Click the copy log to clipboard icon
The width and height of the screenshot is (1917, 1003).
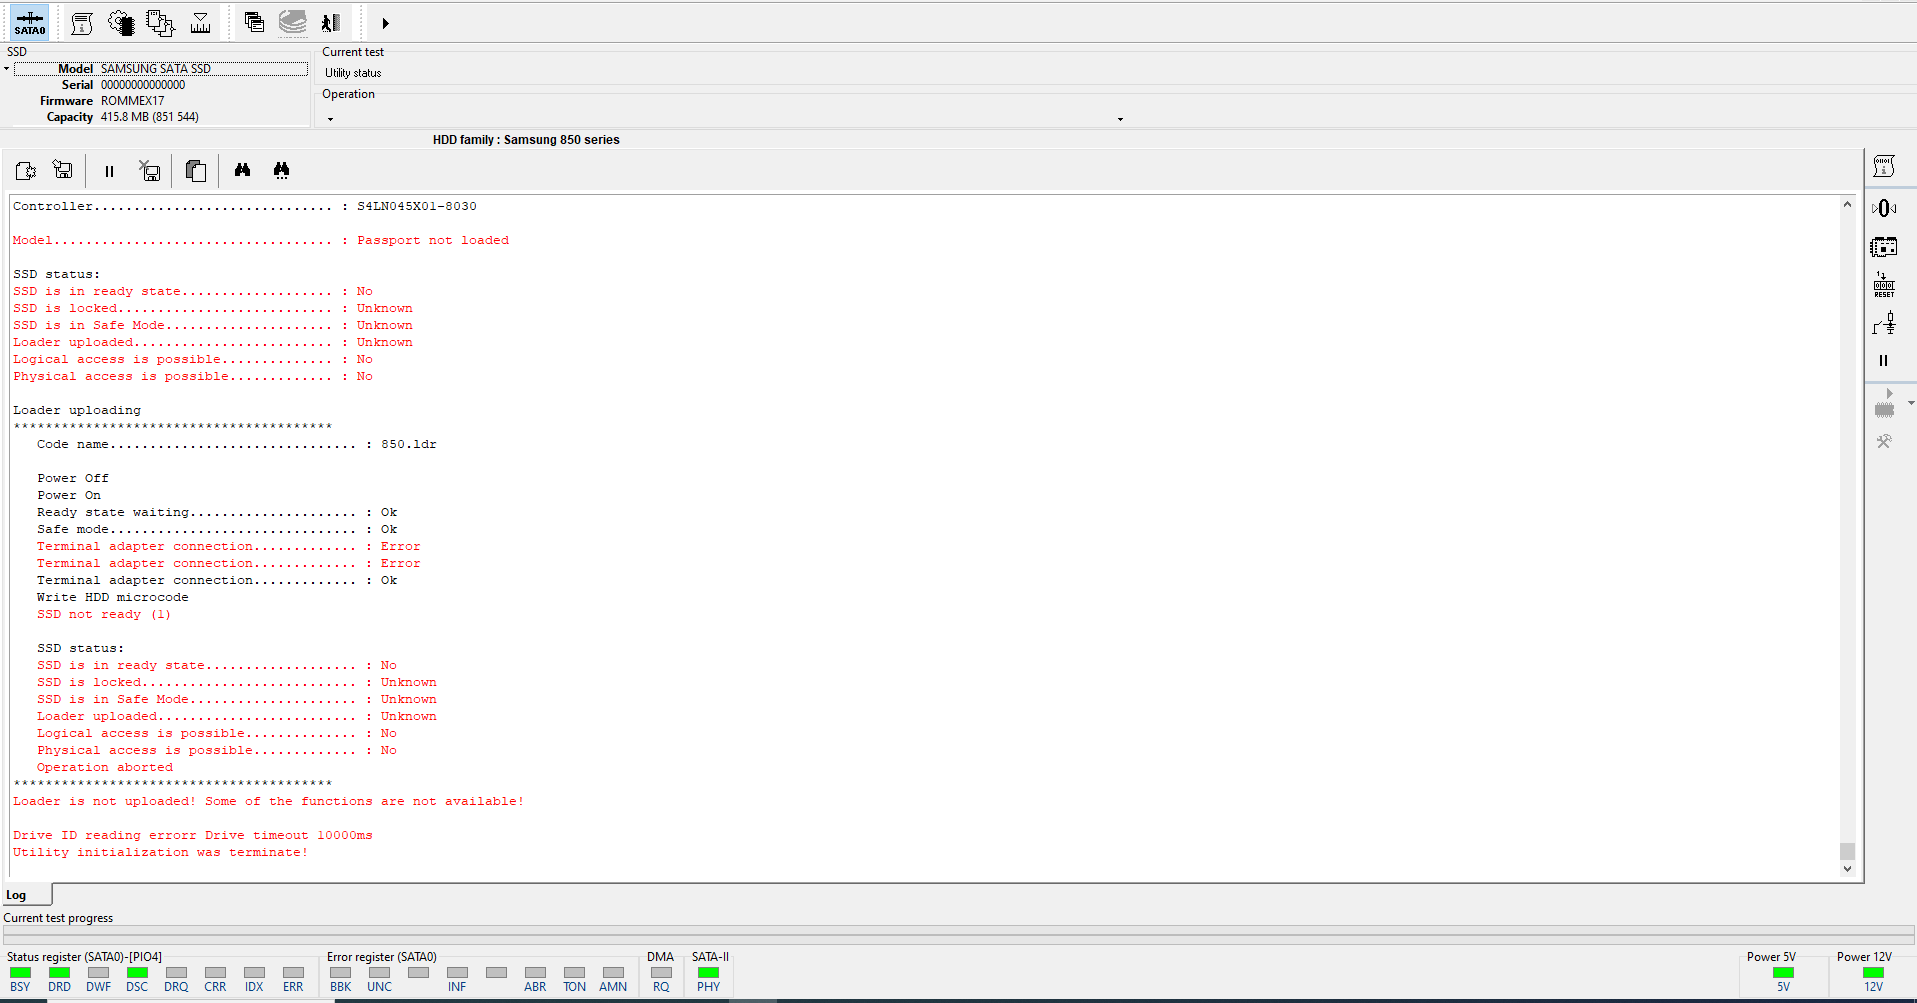point(196,171)
